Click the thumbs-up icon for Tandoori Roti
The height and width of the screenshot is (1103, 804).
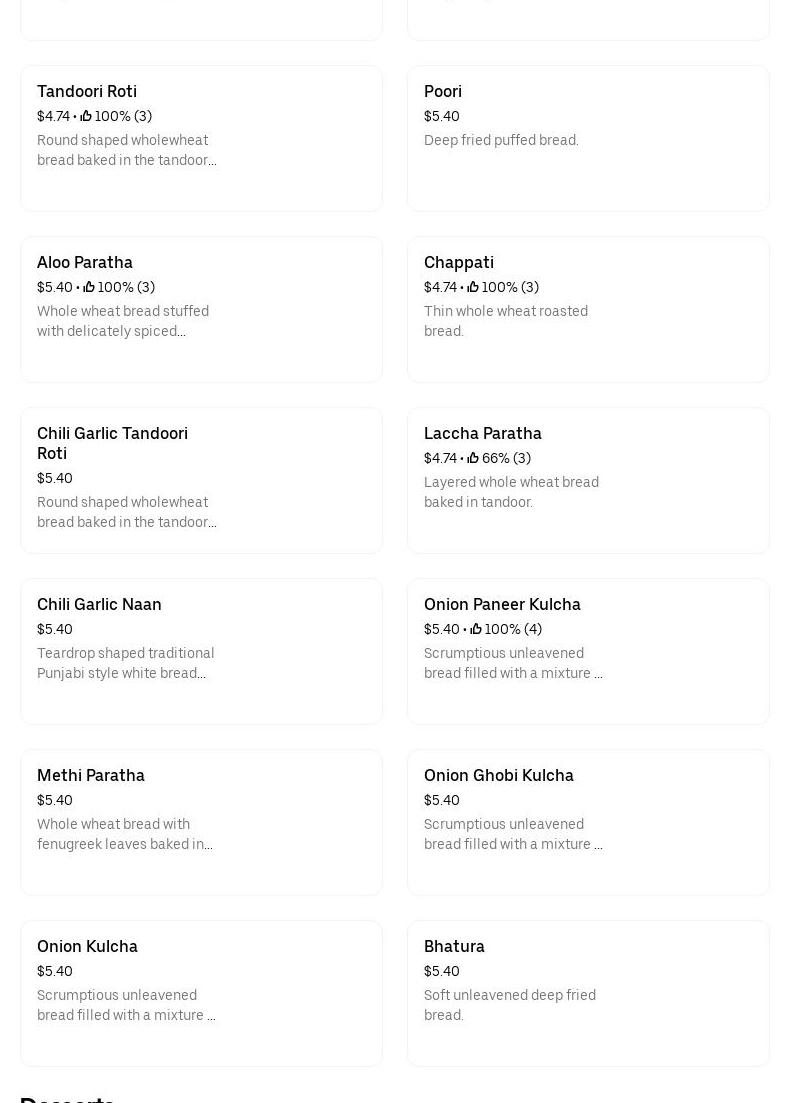[86, 116]
